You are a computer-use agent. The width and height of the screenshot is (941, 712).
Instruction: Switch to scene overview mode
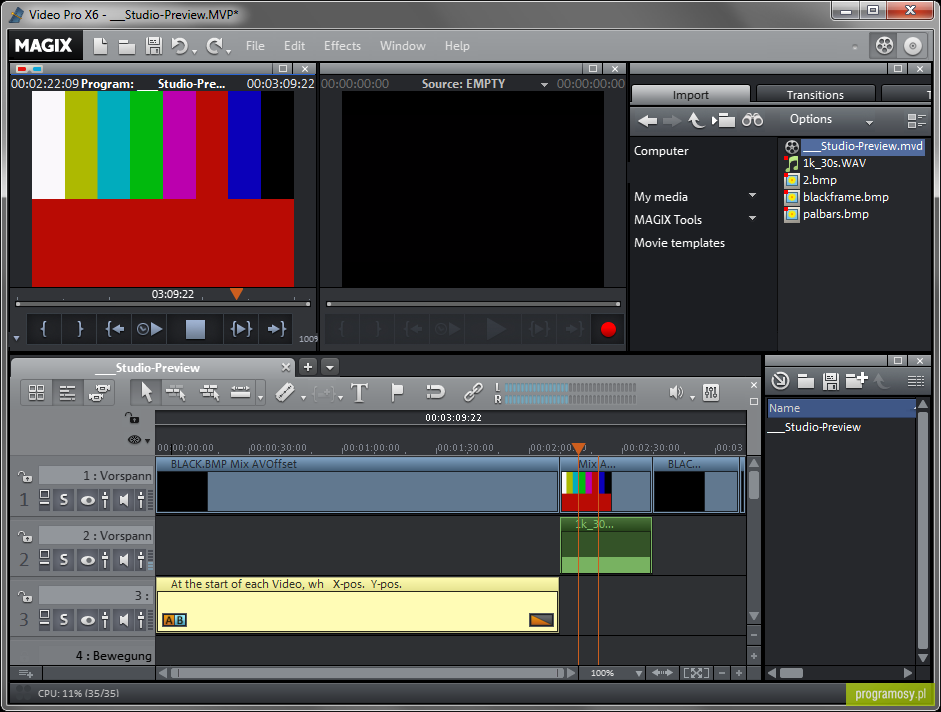click(x=36, y=393)
